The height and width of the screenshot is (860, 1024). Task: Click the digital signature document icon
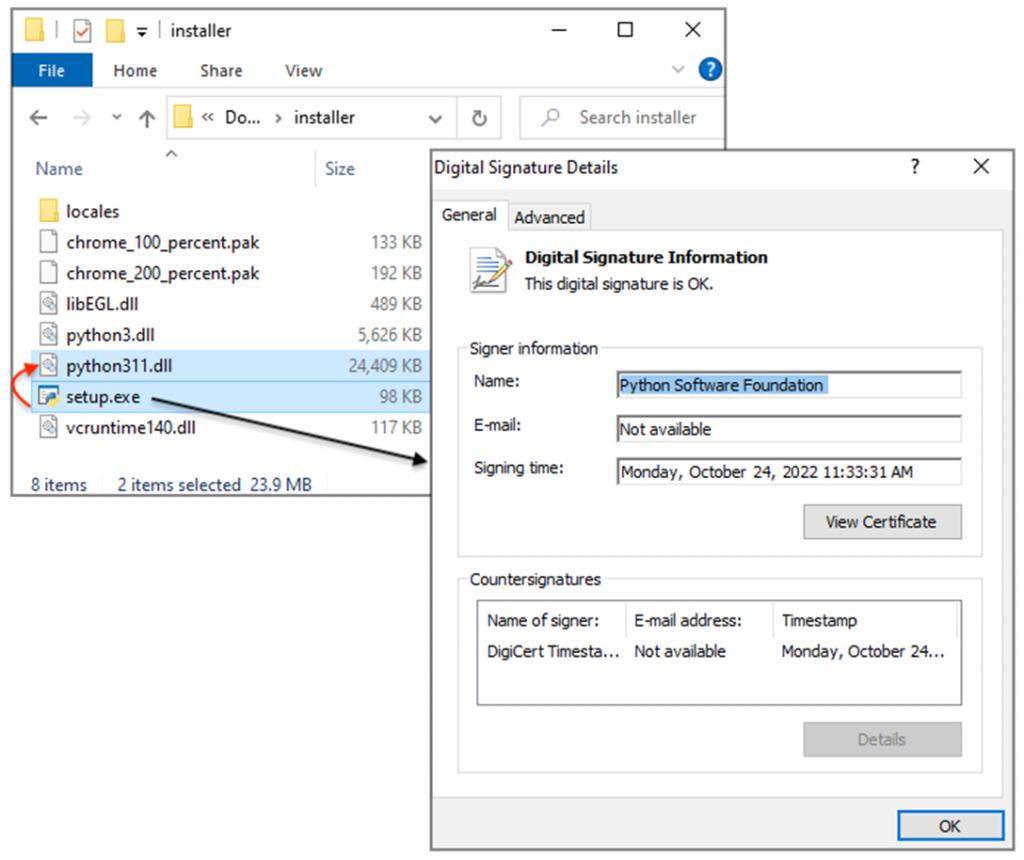(x=490, y=270)
